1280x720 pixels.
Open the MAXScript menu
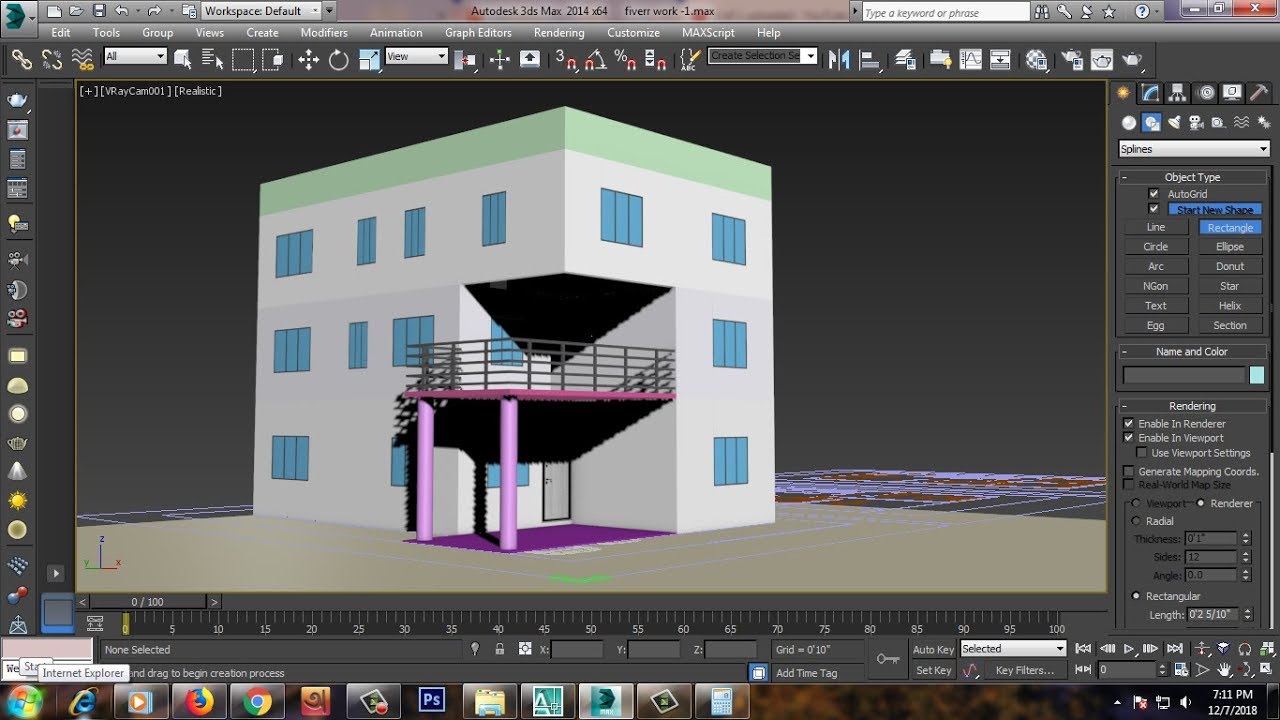point(709,32)
